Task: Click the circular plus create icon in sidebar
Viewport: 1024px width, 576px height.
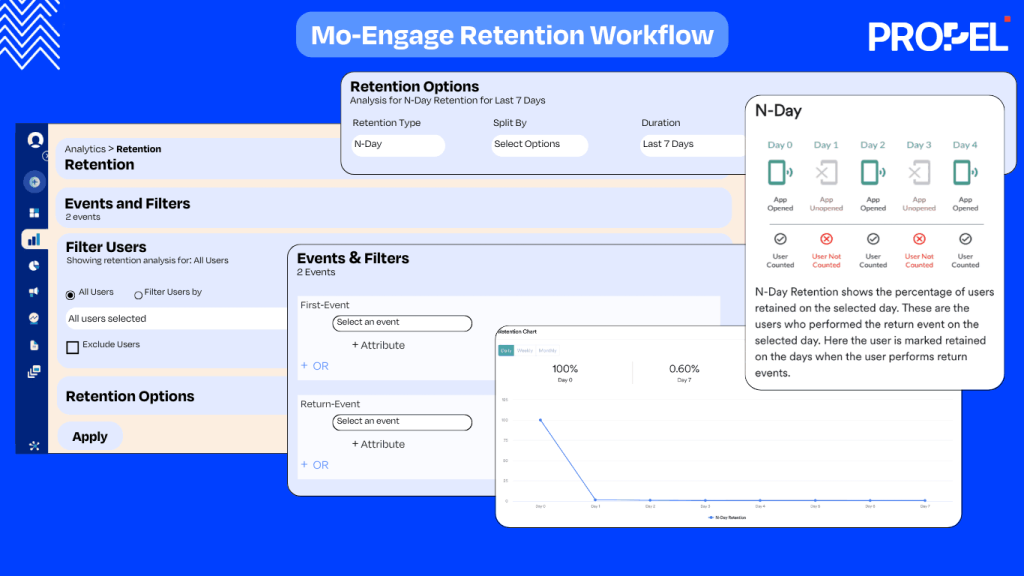Action: tap(35, 182)
